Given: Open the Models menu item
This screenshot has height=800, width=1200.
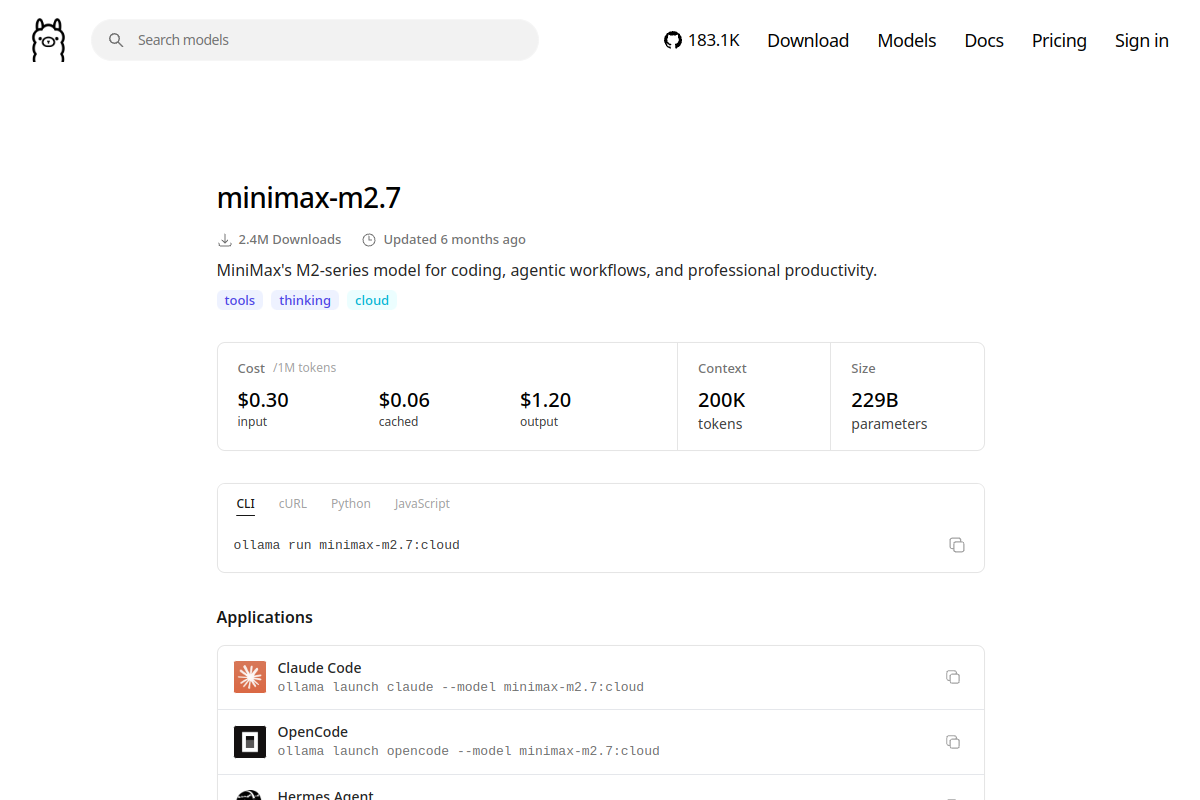Looking at the screenshot, I should (907, 40).
